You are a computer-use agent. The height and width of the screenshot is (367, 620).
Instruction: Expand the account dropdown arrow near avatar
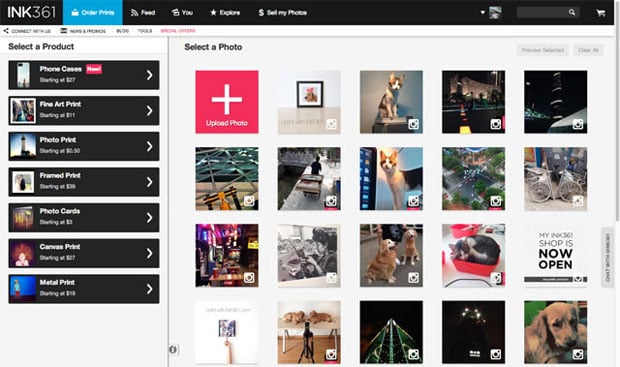[482, 12]
